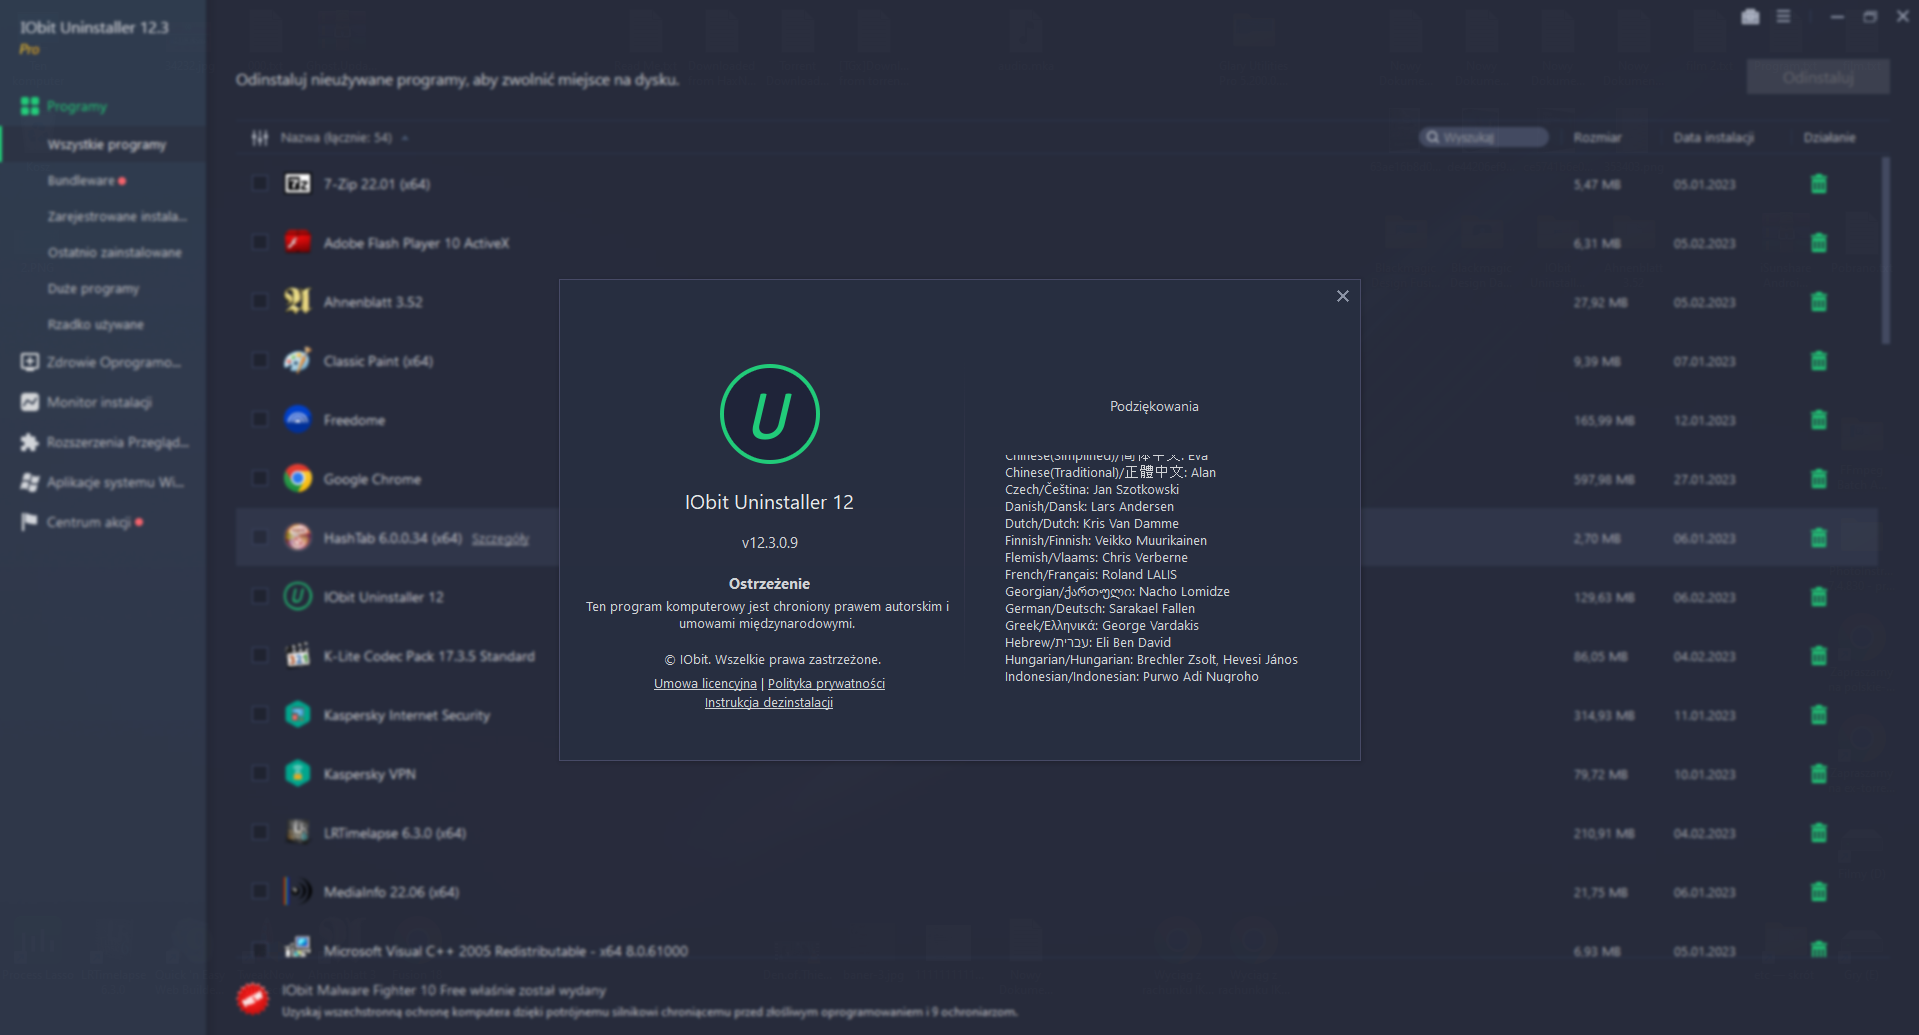
Task: Open the hamburger main menu
Action: 1783,17
